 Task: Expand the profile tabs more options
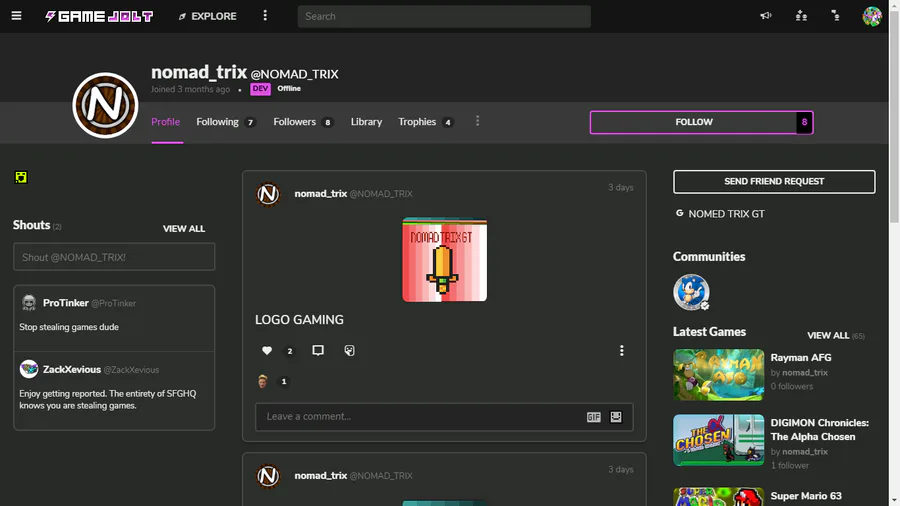(477, 121)
